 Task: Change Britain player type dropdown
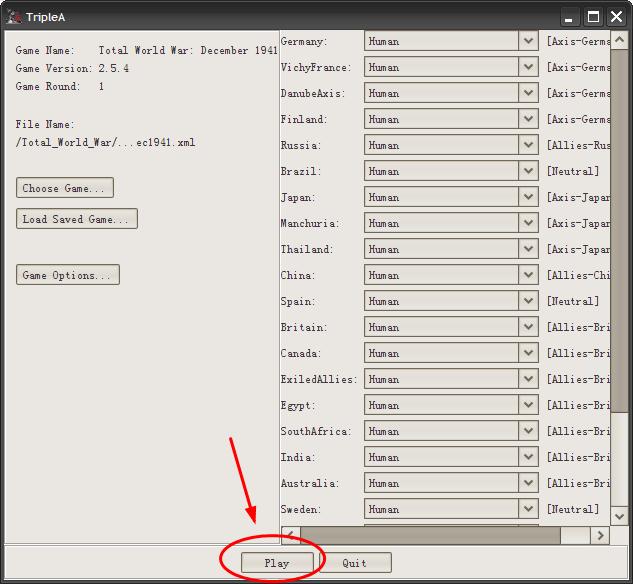[x=451, y=327]
